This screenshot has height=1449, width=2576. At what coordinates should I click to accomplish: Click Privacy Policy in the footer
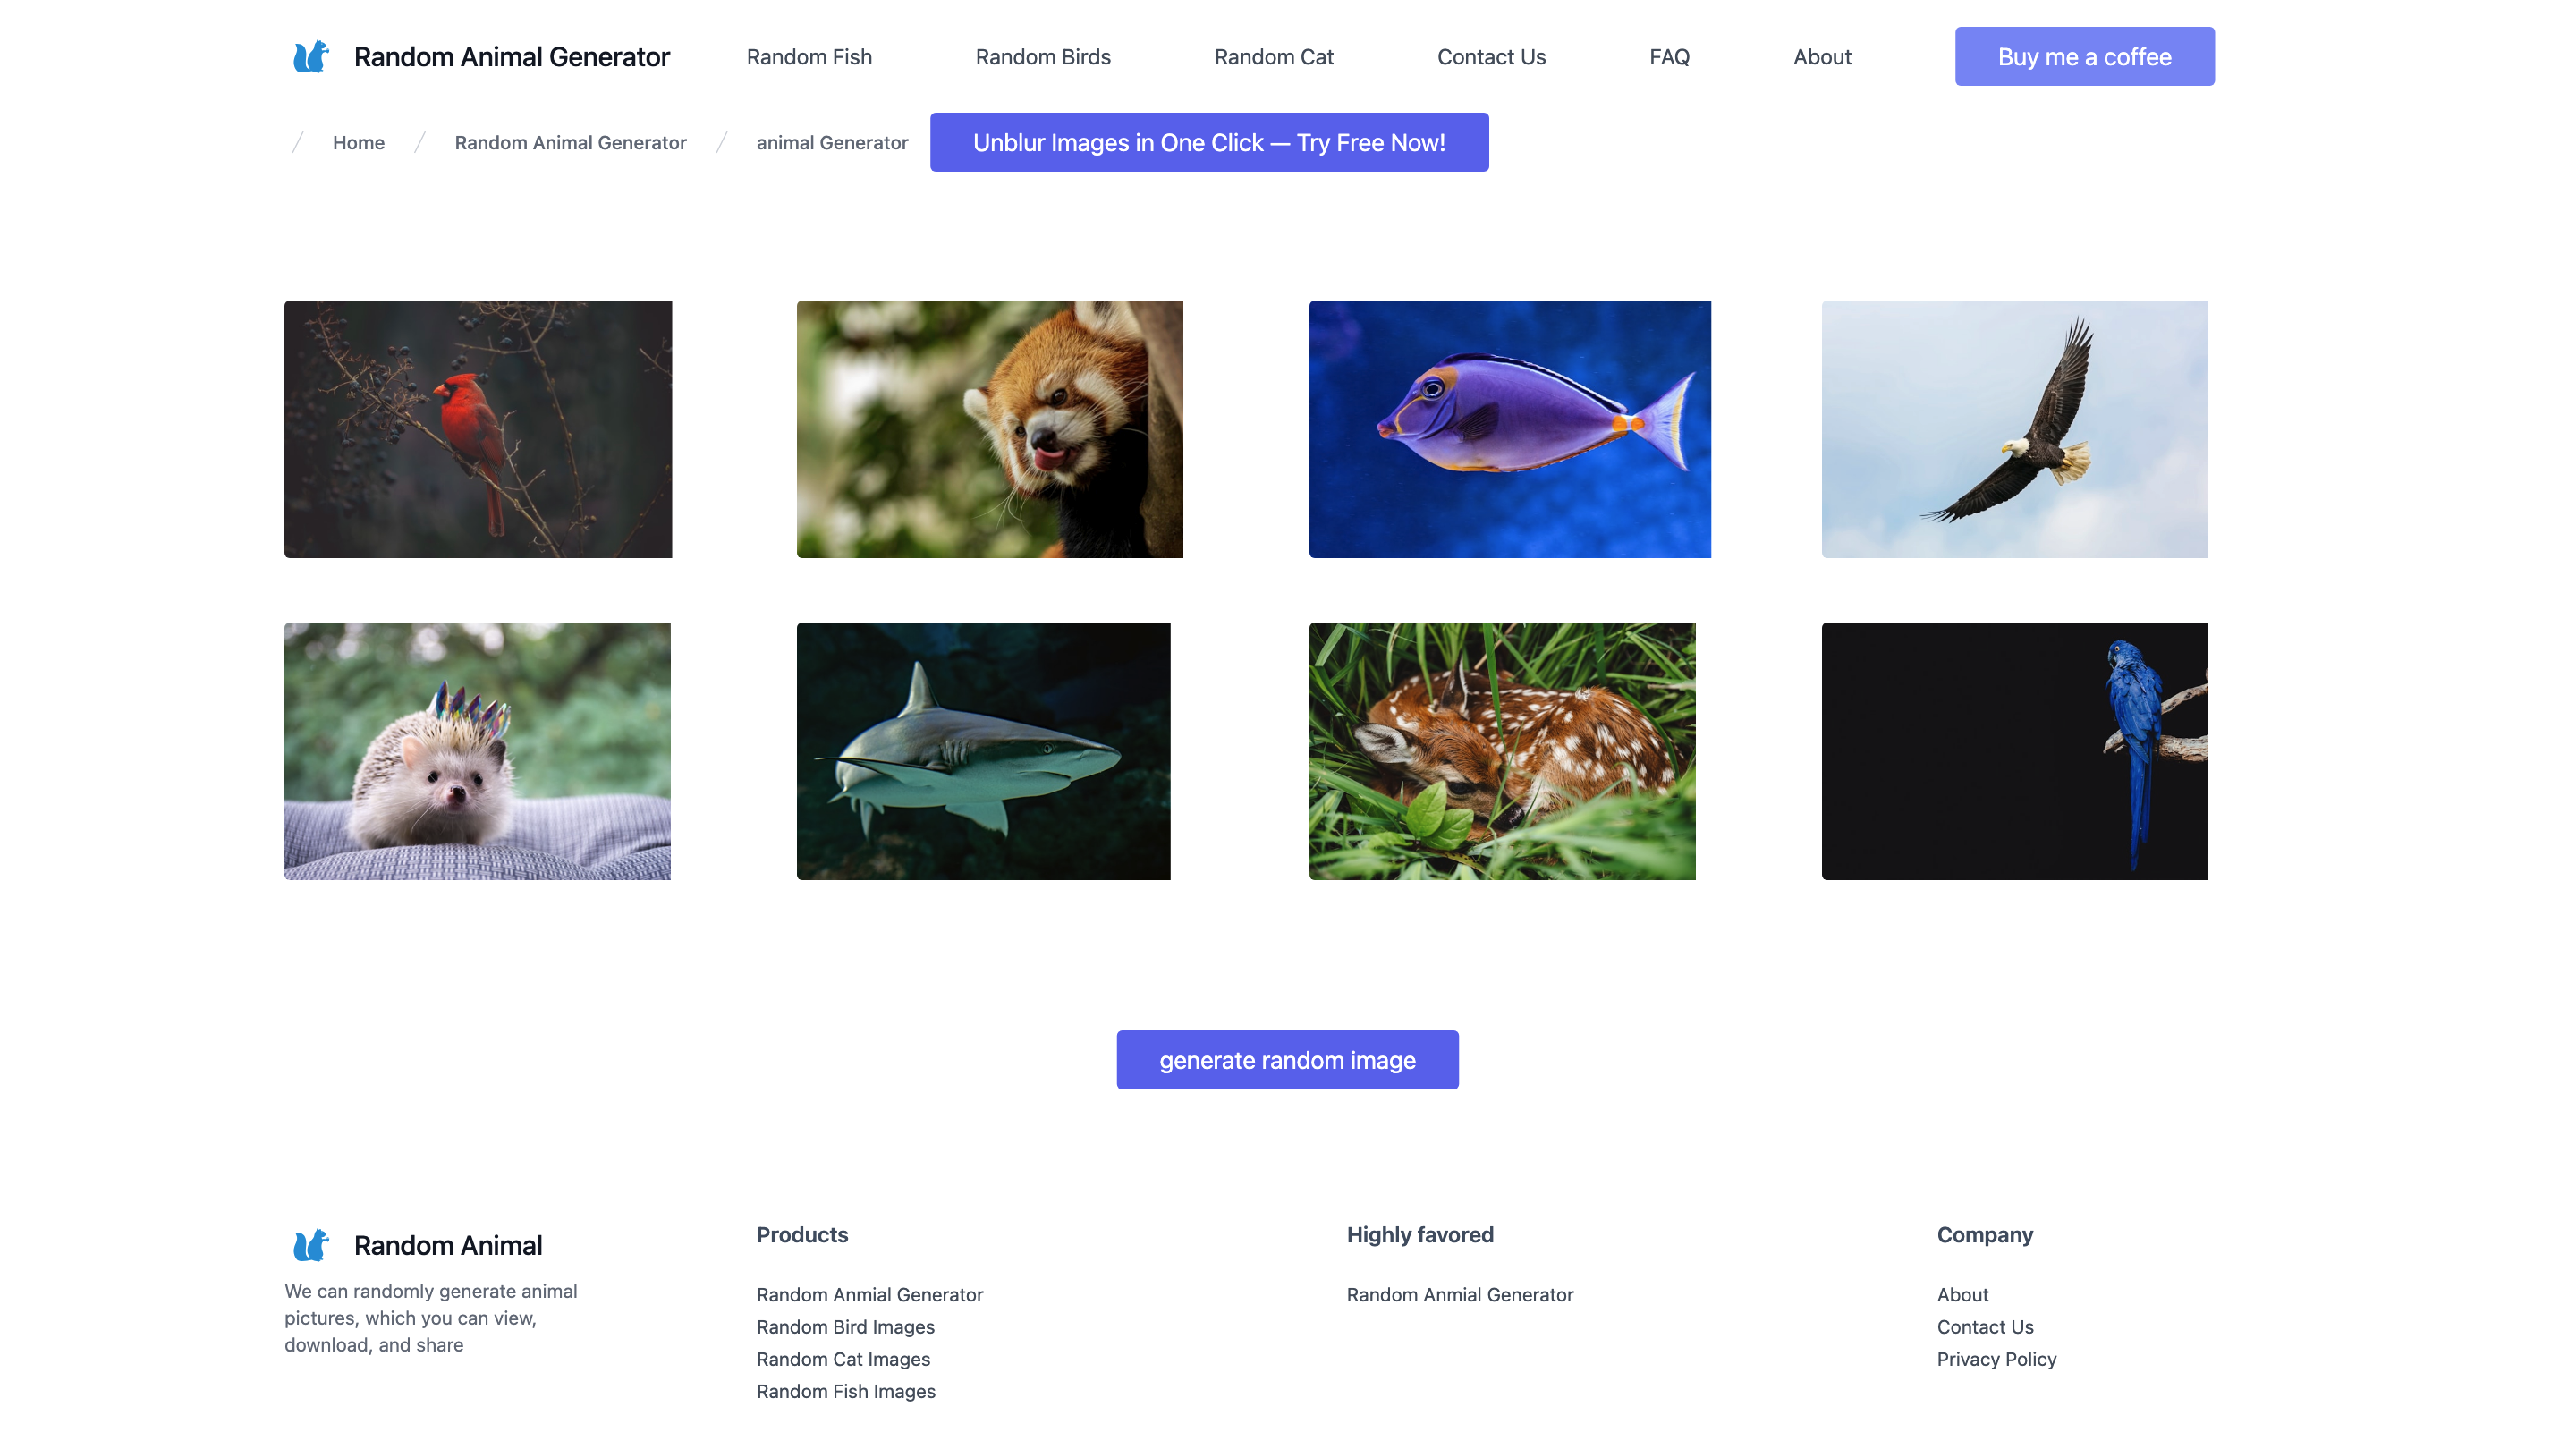pyautogui.click(x=1996, y=1358)
